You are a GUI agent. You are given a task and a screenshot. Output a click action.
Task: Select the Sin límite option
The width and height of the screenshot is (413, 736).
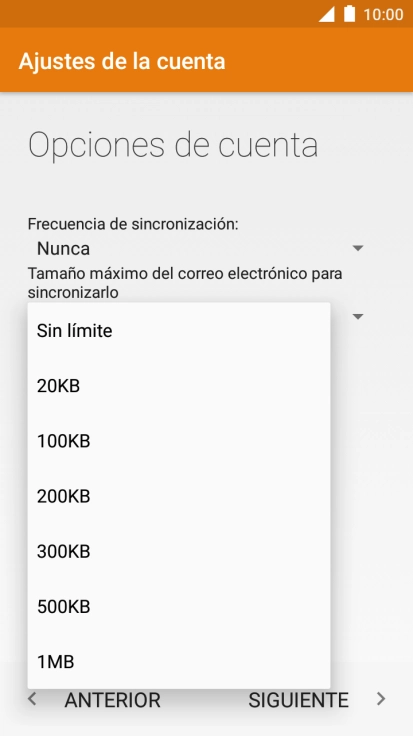179,331
